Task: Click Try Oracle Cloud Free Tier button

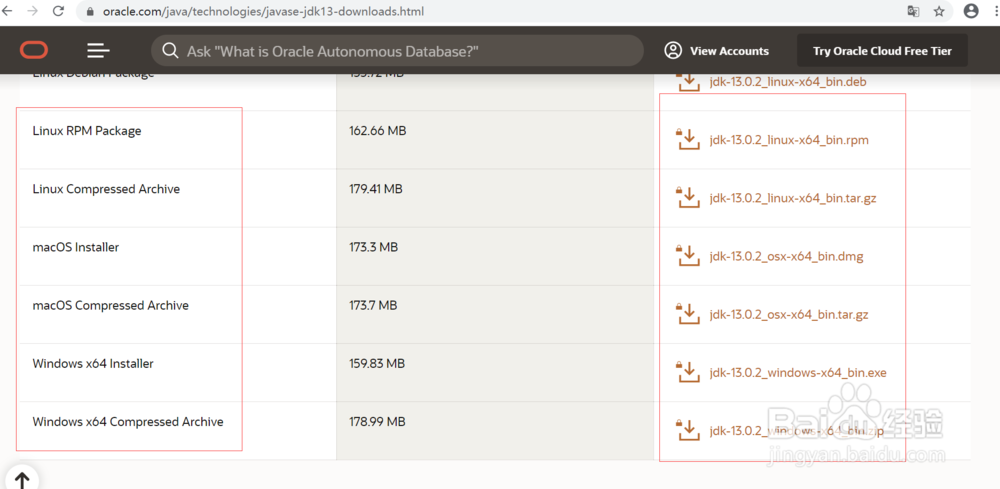Action: coord(882,51)
